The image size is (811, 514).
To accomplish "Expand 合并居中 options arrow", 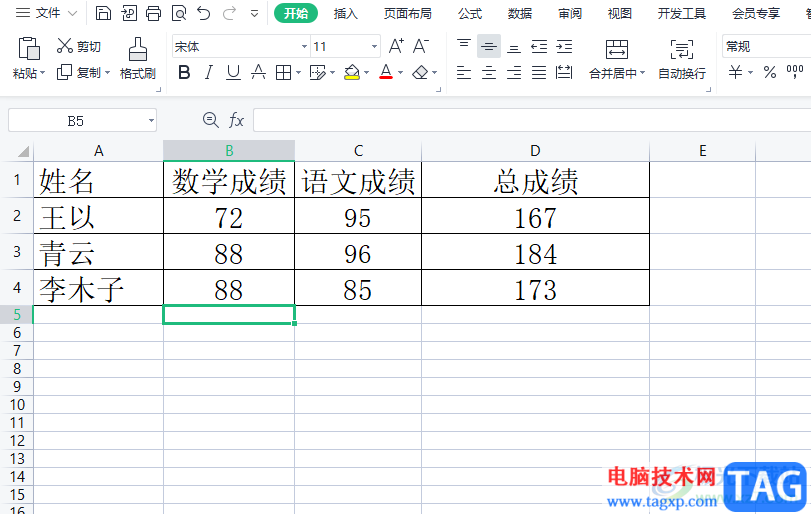I will [x=642, y=73].
